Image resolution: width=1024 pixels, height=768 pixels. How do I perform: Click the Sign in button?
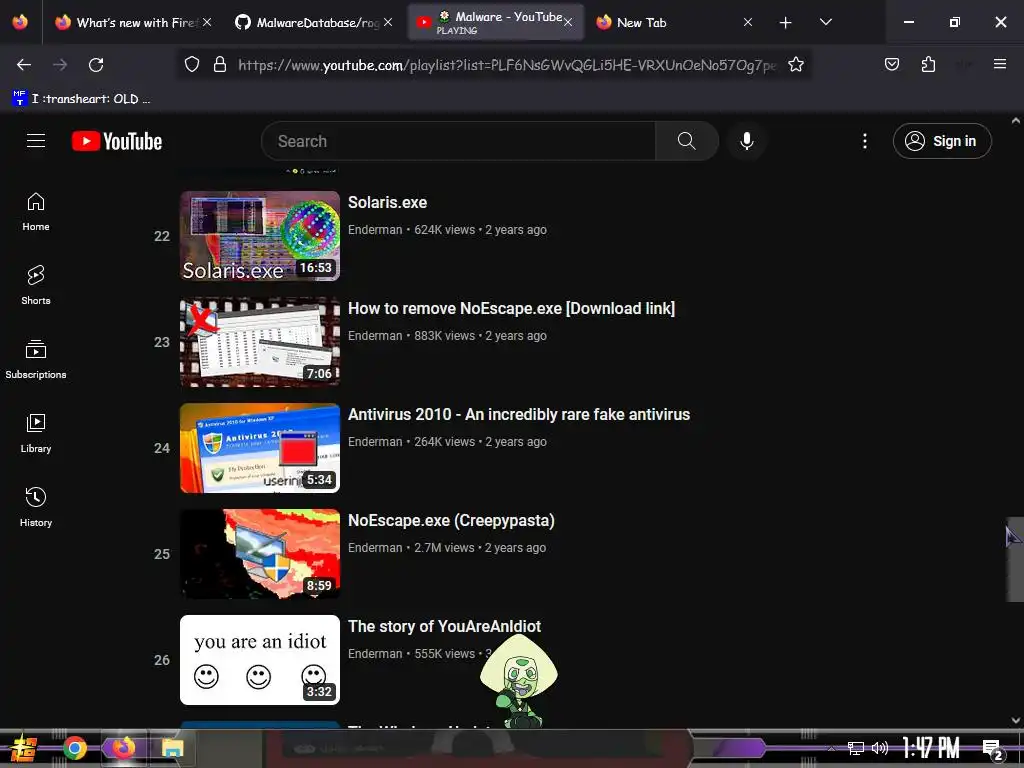[x=942, y=141]
